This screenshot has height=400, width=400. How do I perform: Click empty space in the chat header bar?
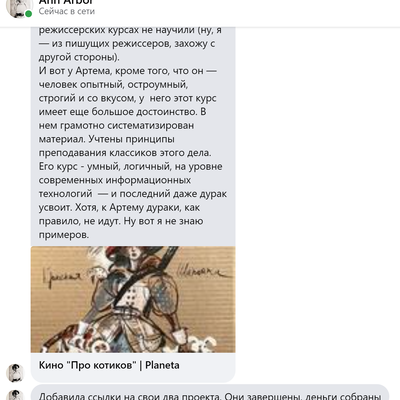tap(247, 12)
